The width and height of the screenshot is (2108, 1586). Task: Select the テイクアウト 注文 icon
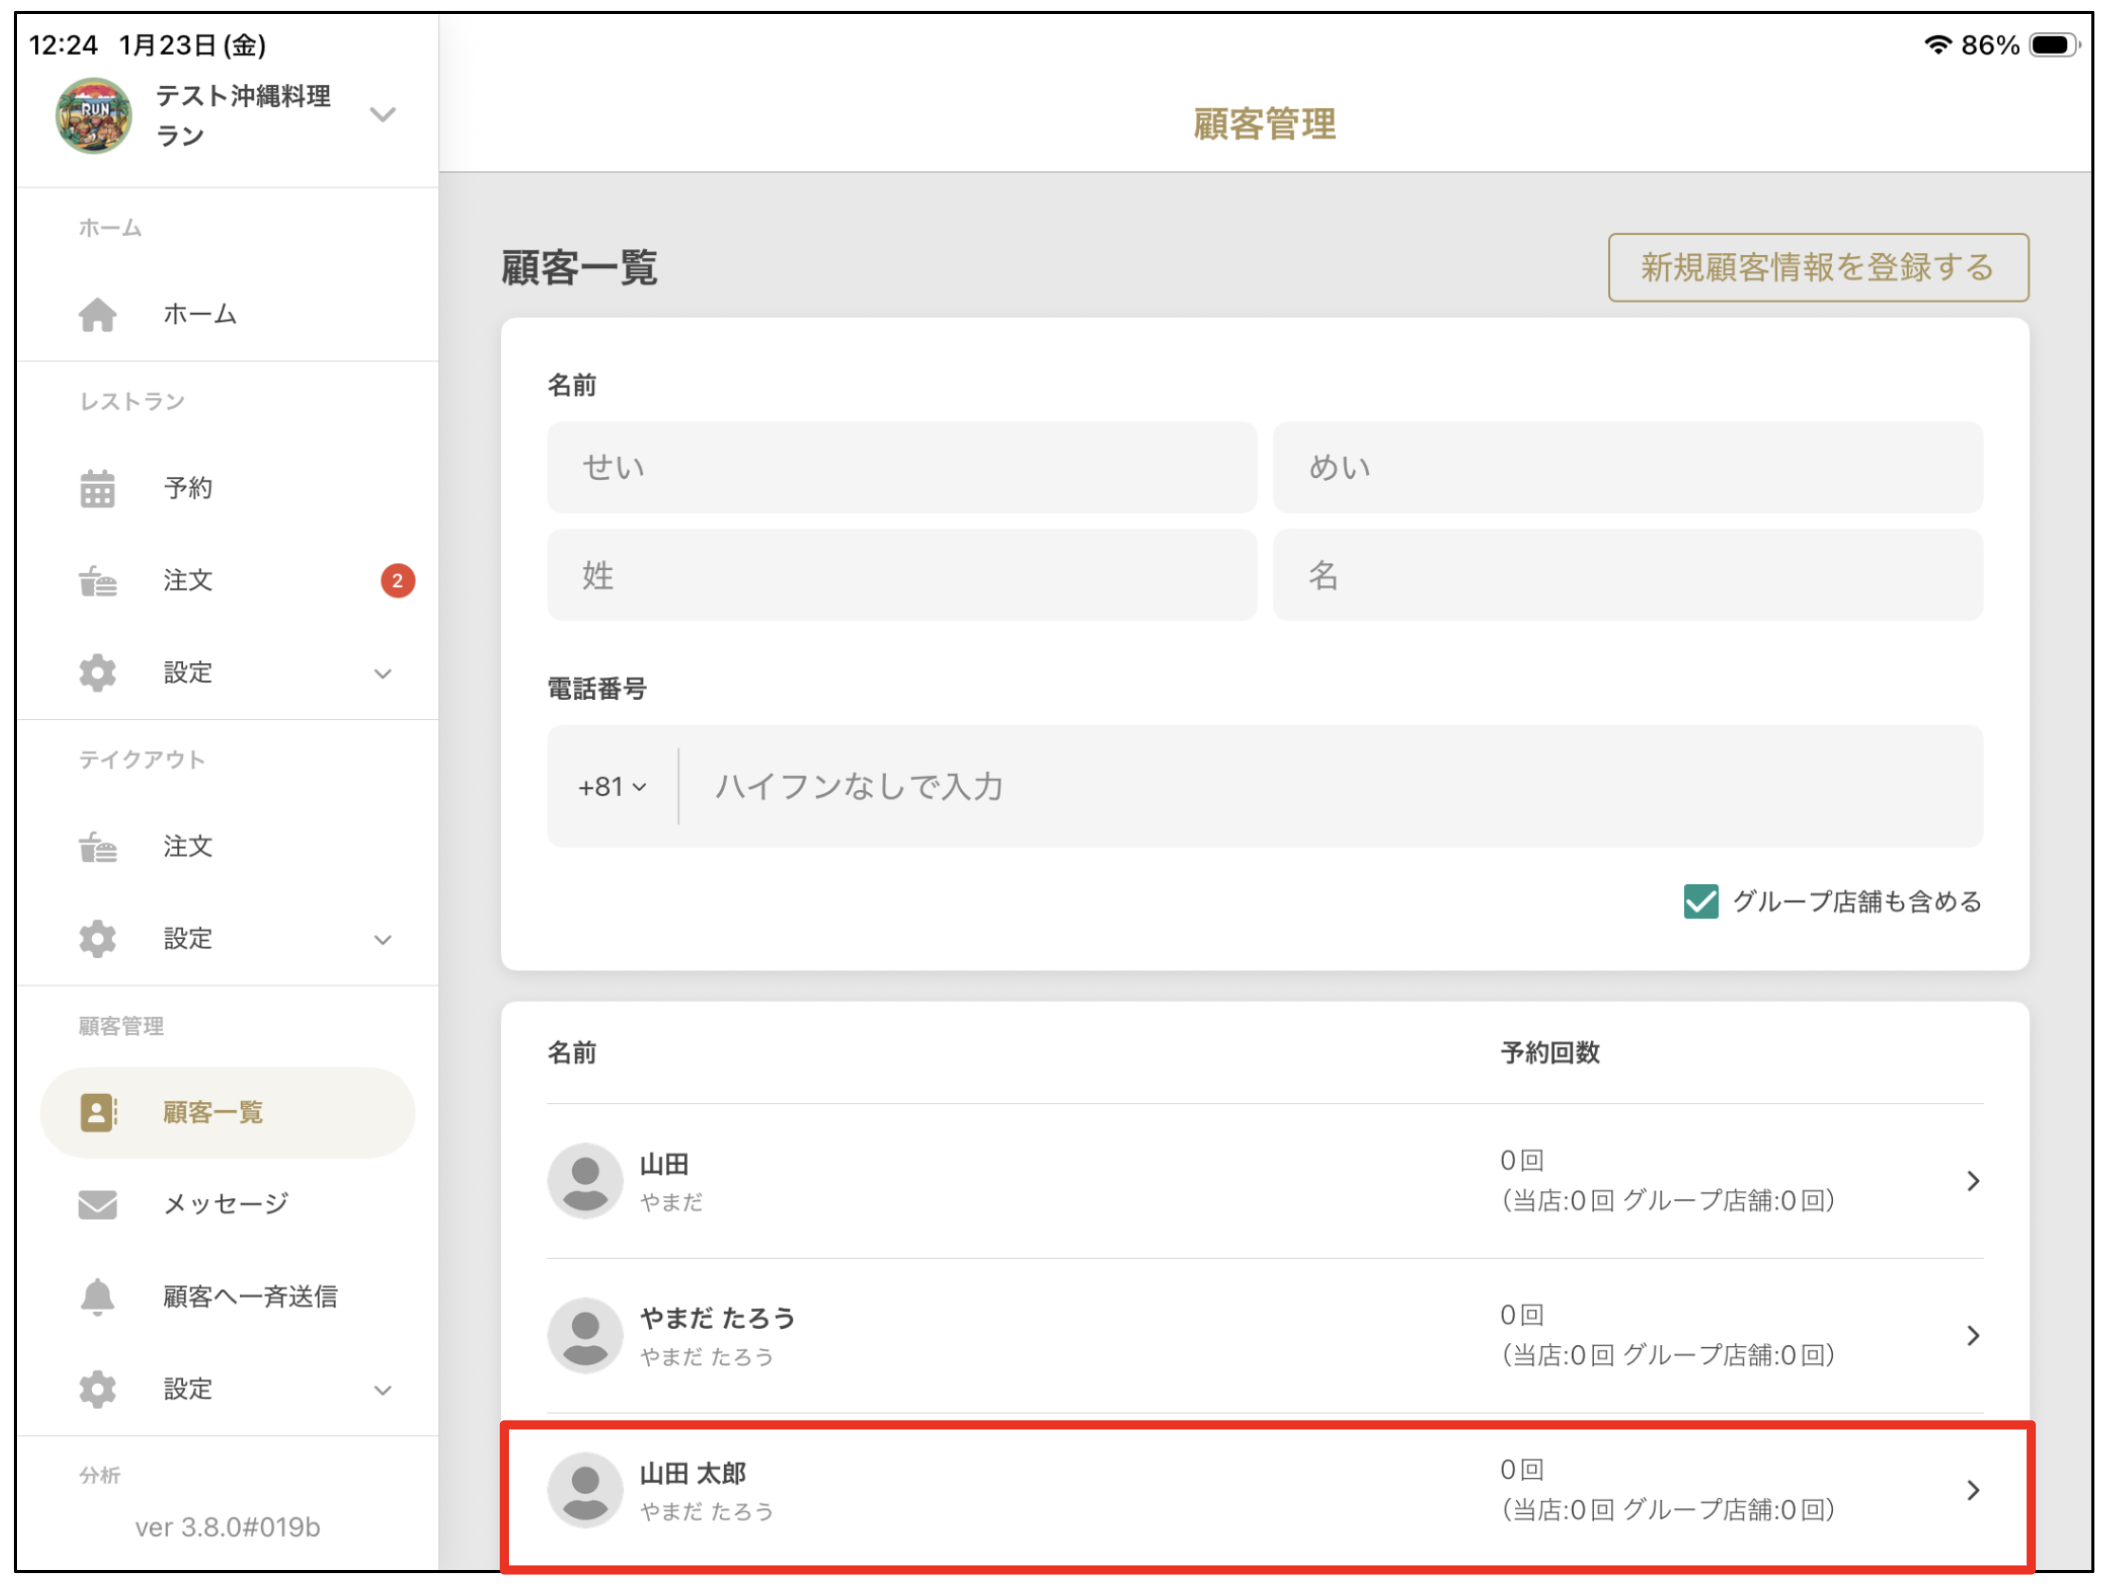99,846
